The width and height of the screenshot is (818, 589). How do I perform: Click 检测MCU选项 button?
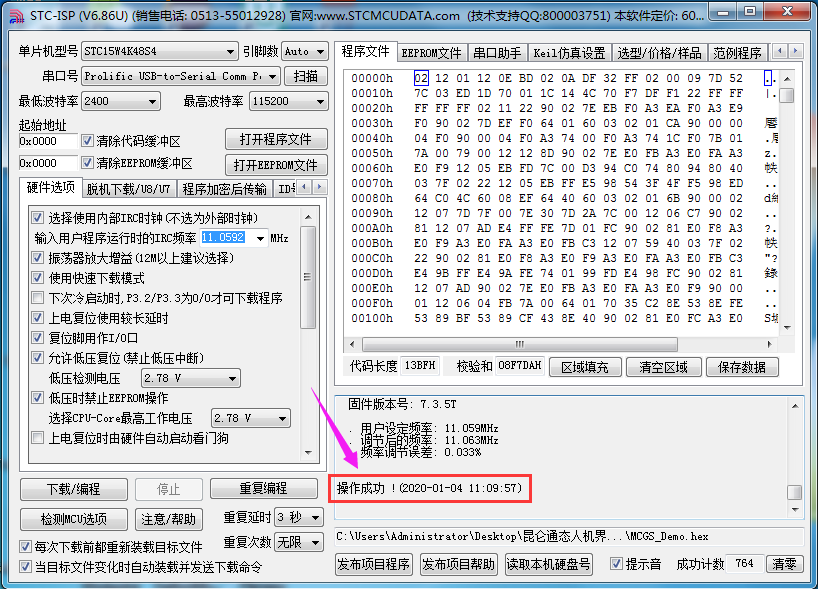[x=74, y=519]
